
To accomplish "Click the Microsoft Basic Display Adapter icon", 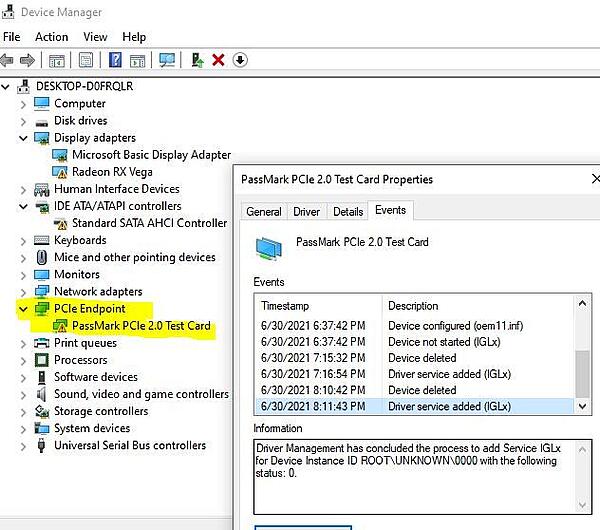I will coord(60,155).
